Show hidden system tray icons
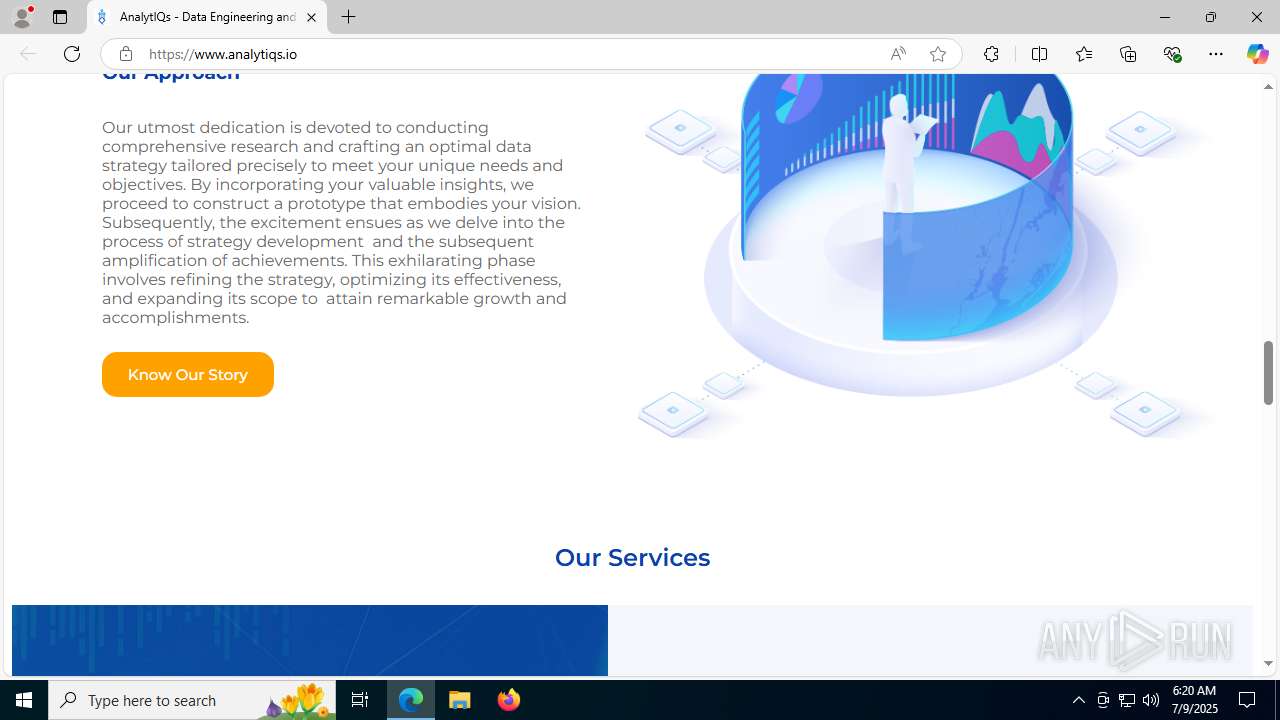 point(1078,700)
